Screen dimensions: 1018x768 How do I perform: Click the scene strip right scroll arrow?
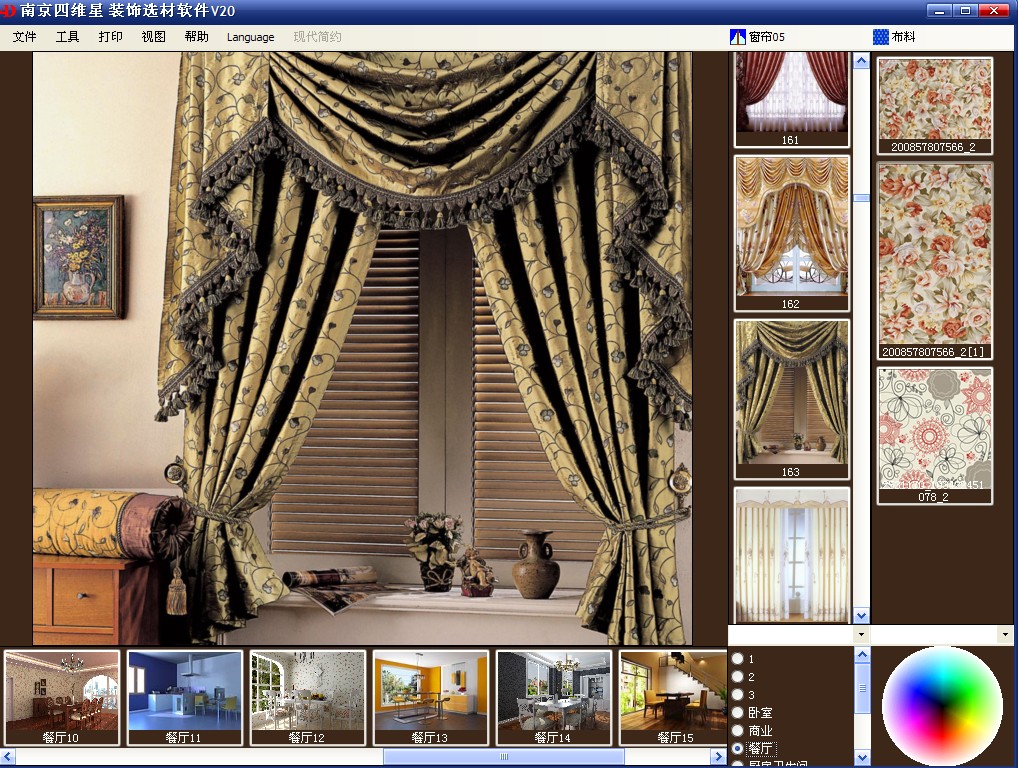pos(718,756)
